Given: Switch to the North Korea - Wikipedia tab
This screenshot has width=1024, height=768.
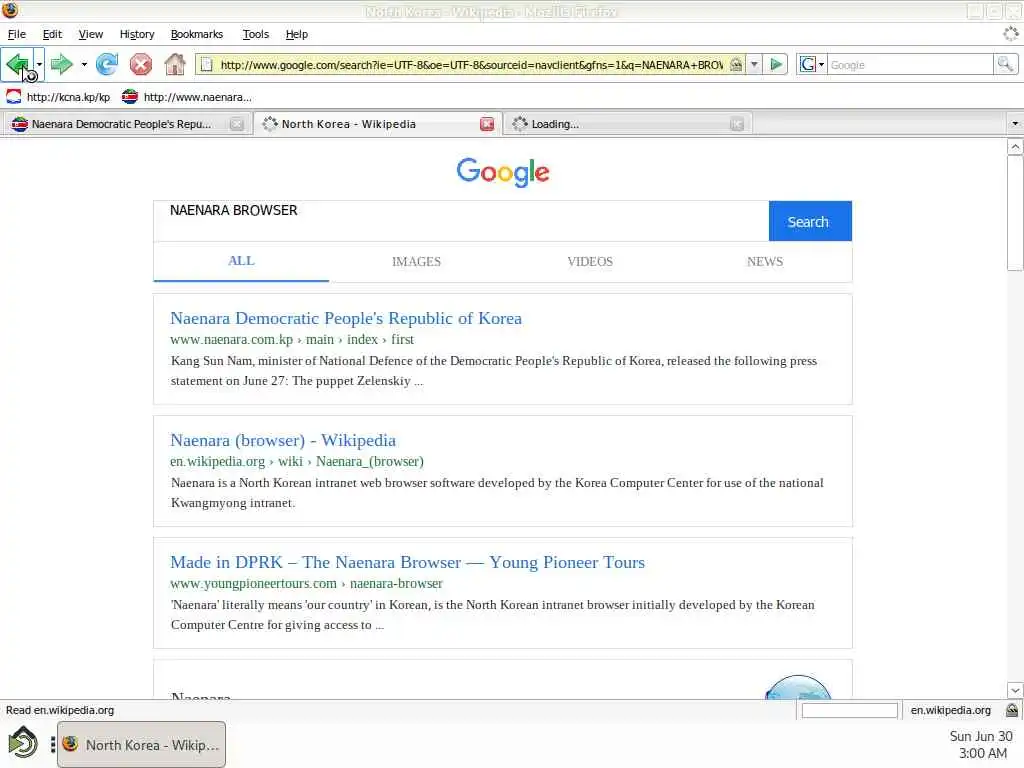Looking at the screenshot, I should tap(349, 123).
